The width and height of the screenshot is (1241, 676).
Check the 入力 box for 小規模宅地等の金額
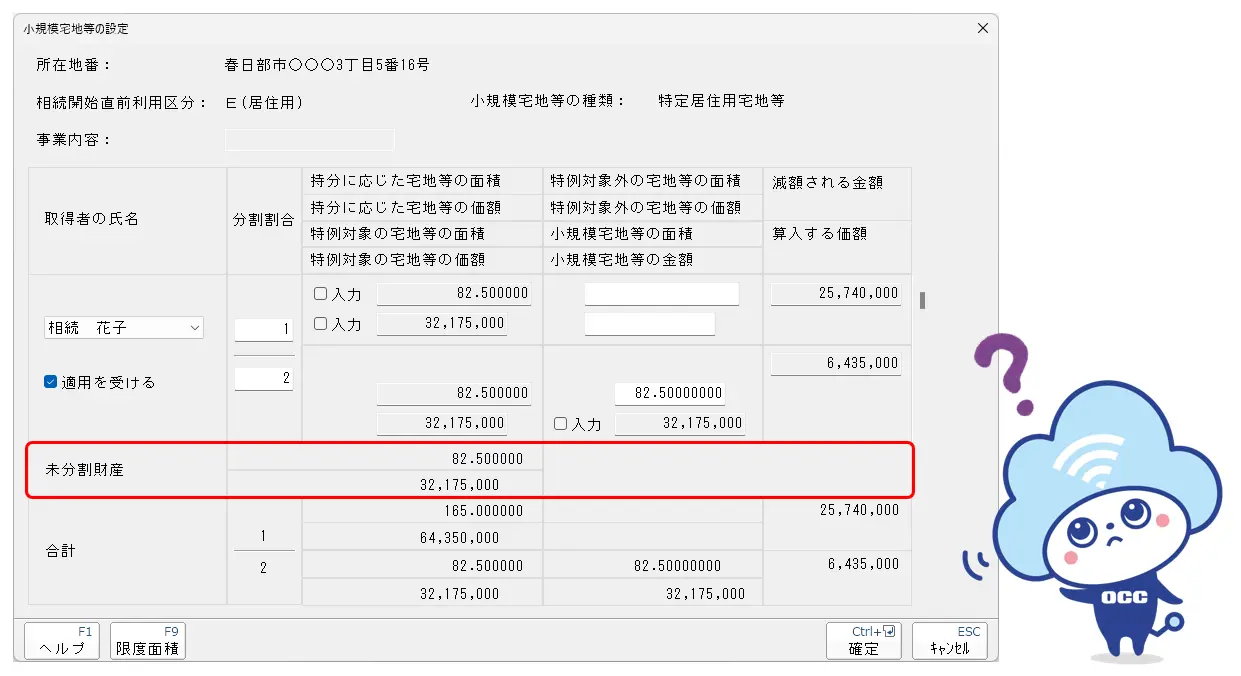(x=561, y=424)
